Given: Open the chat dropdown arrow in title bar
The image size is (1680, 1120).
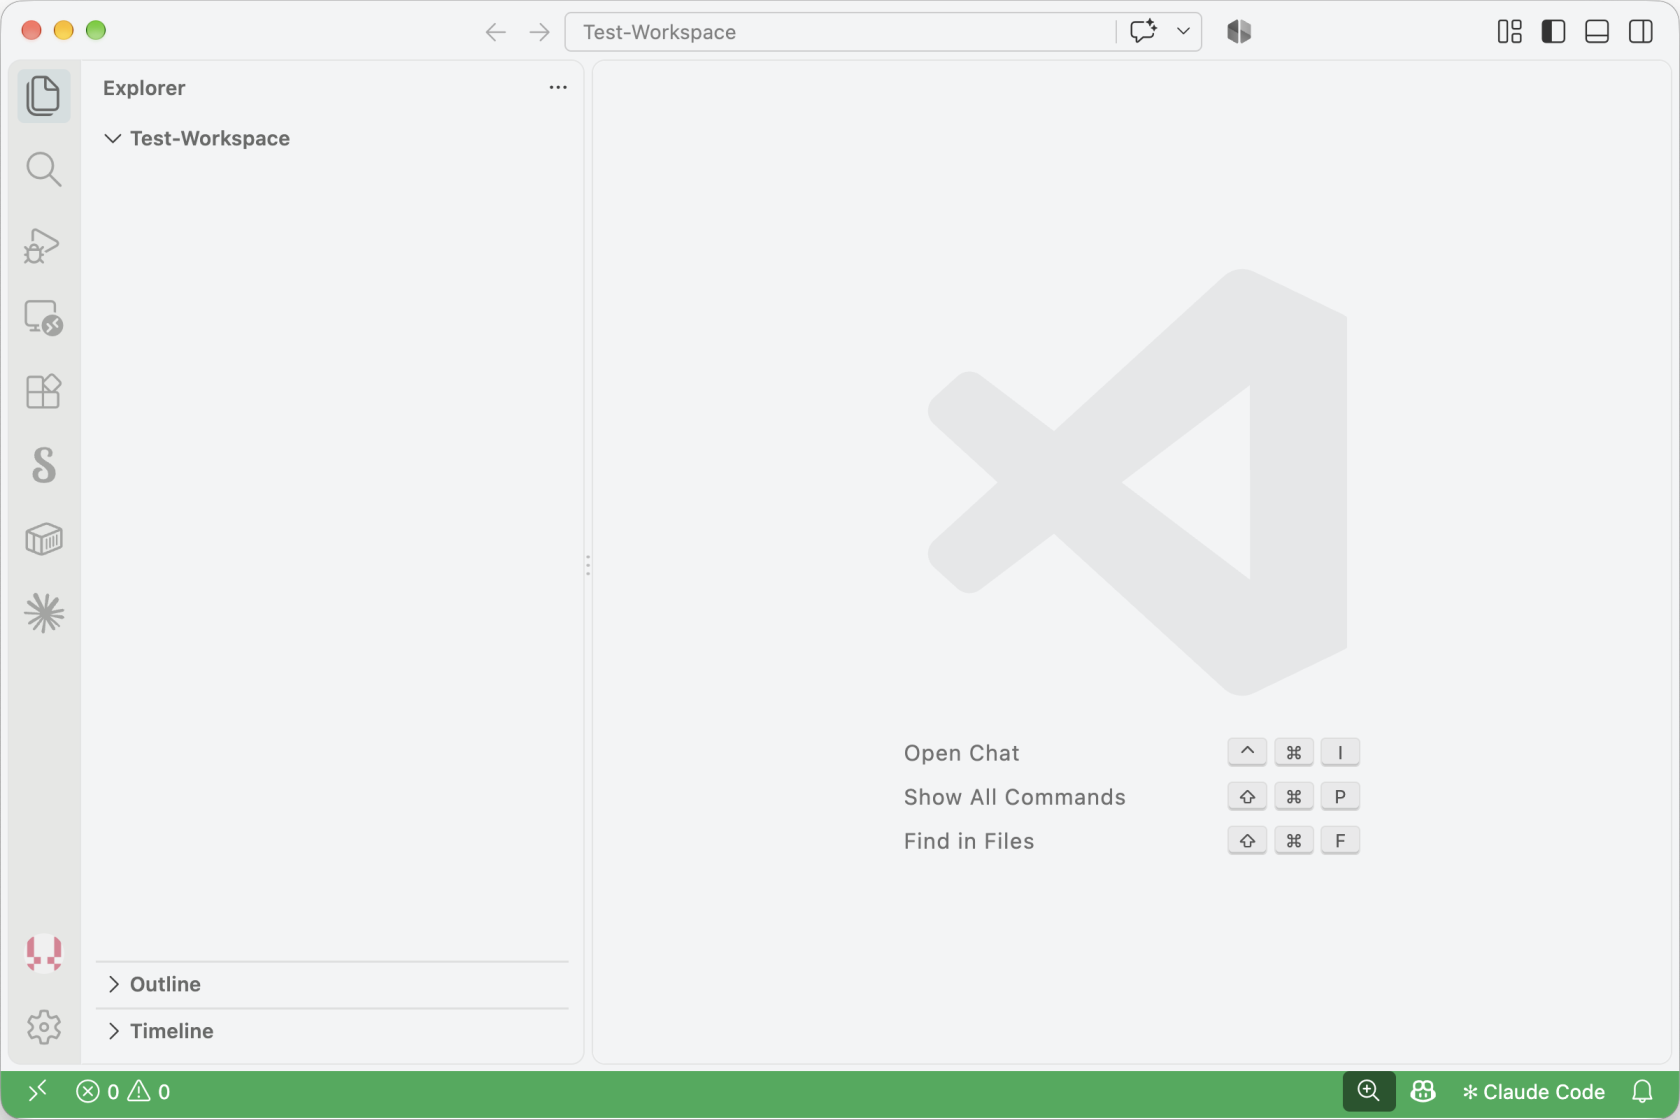Looking at the screenshot, I should point(1183,32).
